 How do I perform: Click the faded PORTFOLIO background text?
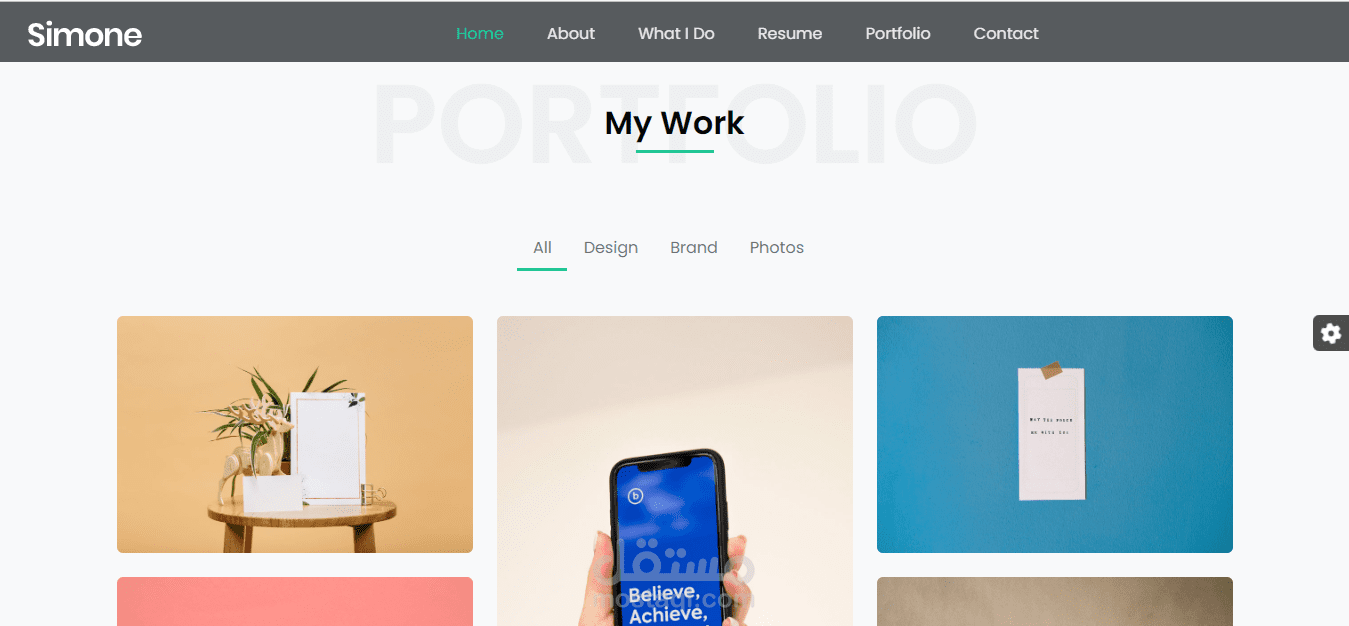pyautogui.click(x=675, y=124)
